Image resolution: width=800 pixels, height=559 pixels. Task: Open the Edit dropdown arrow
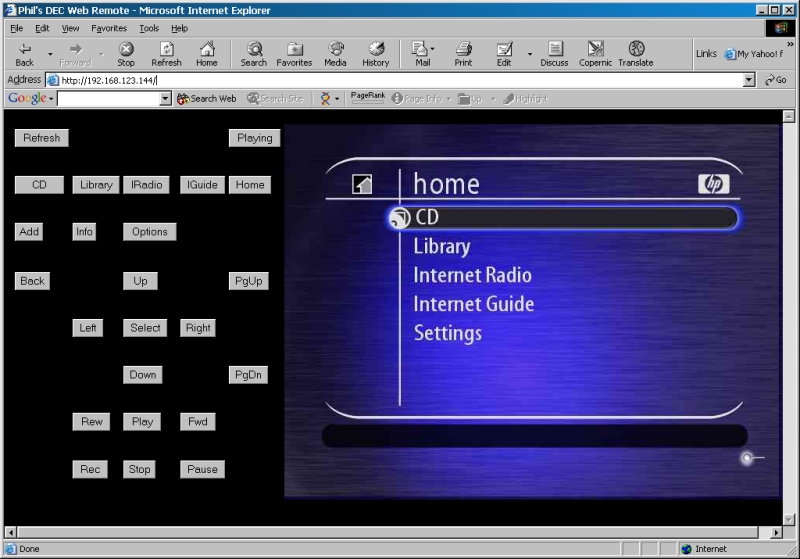(530, 54)
